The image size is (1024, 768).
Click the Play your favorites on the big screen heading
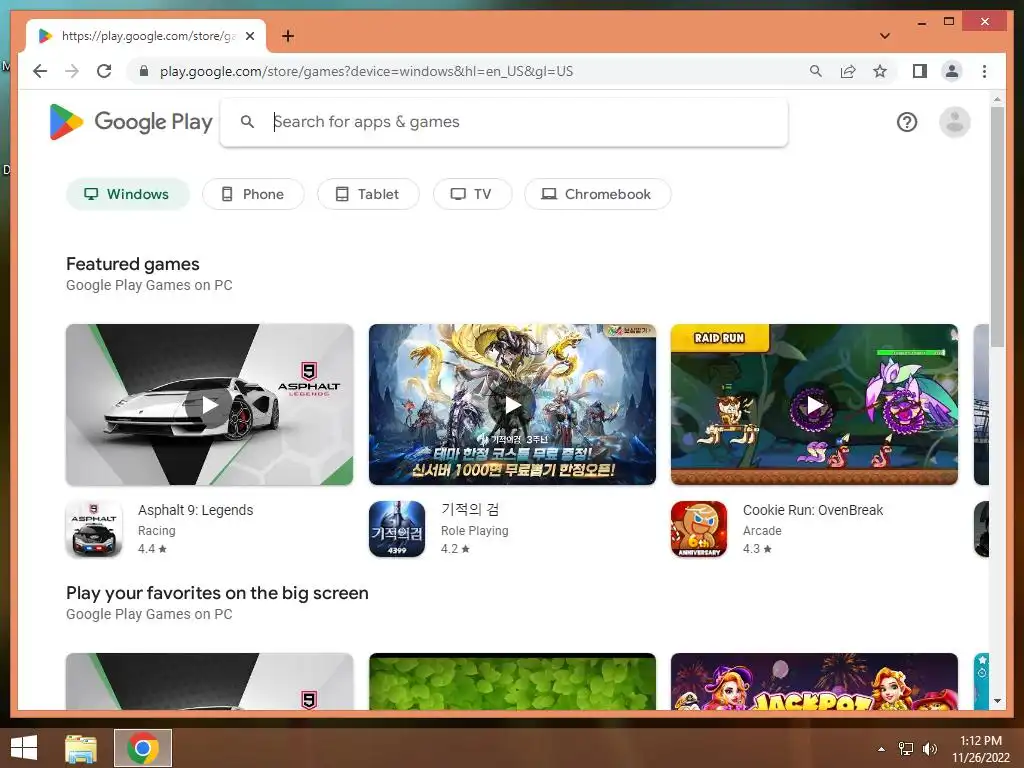coord(217,593)
